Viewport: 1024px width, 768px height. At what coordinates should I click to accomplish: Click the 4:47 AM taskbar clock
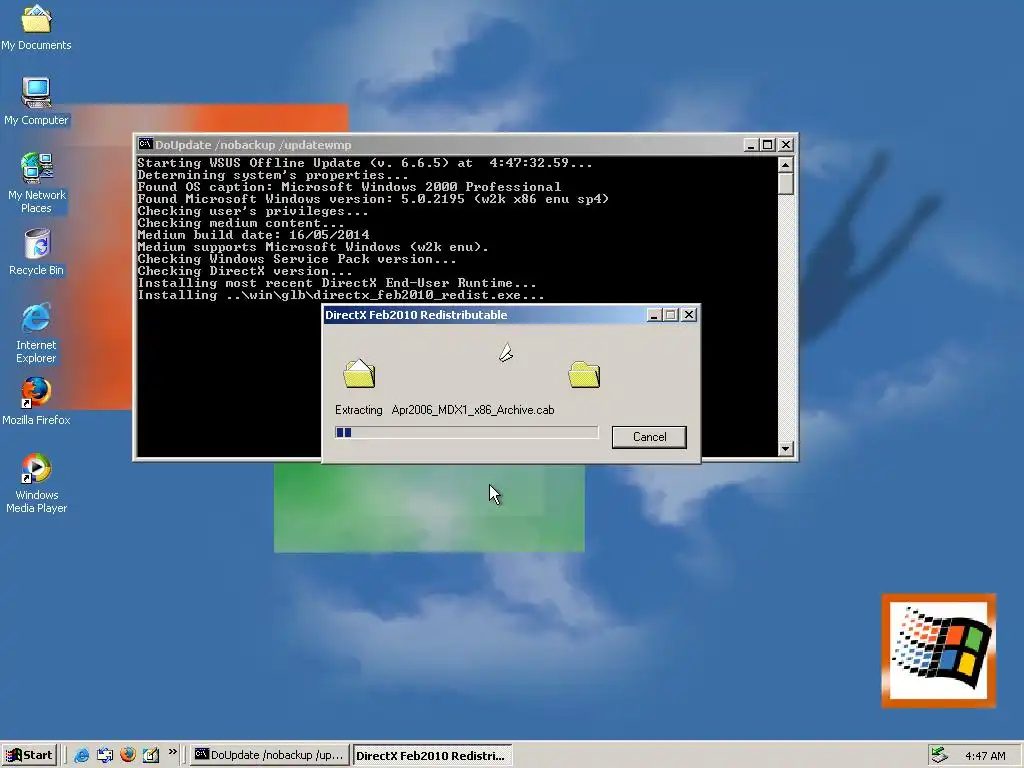[x=985, y=756]
